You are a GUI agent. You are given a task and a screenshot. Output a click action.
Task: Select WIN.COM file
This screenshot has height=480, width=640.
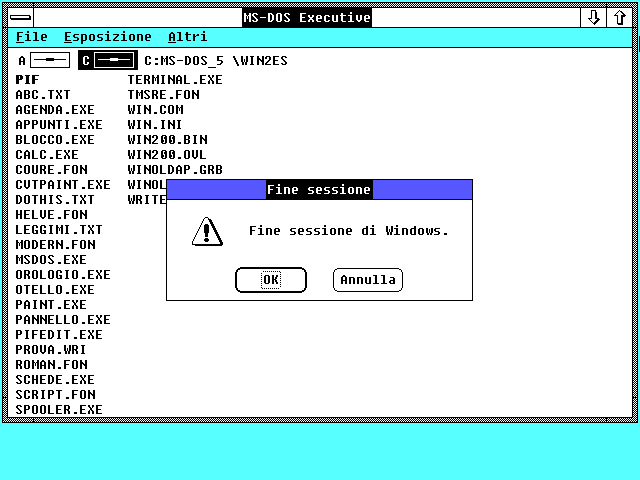tap(156, 110)
